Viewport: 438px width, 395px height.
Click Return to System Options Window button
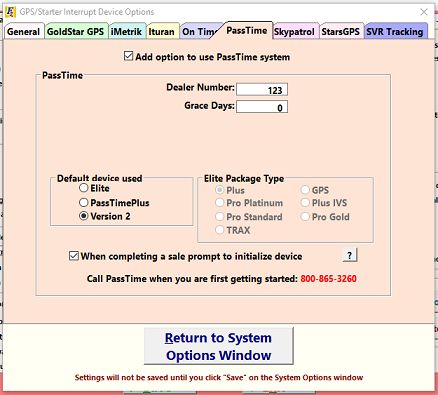point(218,346)
